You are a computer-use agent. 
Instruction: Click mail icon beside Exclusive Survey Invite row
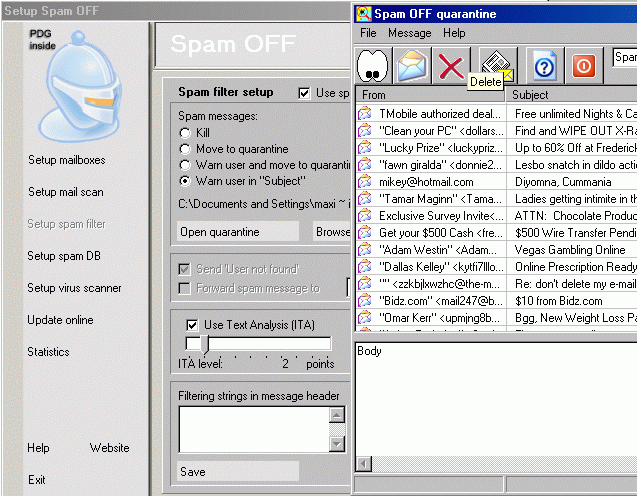point(365,216)
